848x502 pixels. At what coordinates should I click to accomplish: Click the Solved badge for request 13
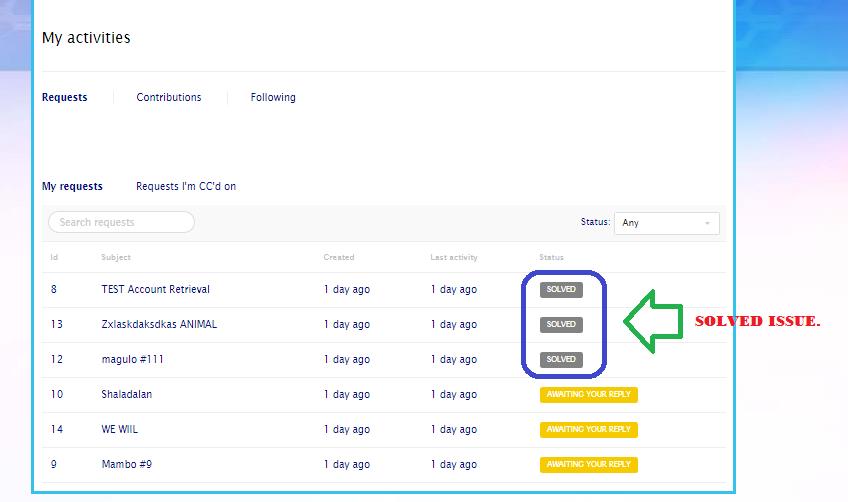point(561,324)
